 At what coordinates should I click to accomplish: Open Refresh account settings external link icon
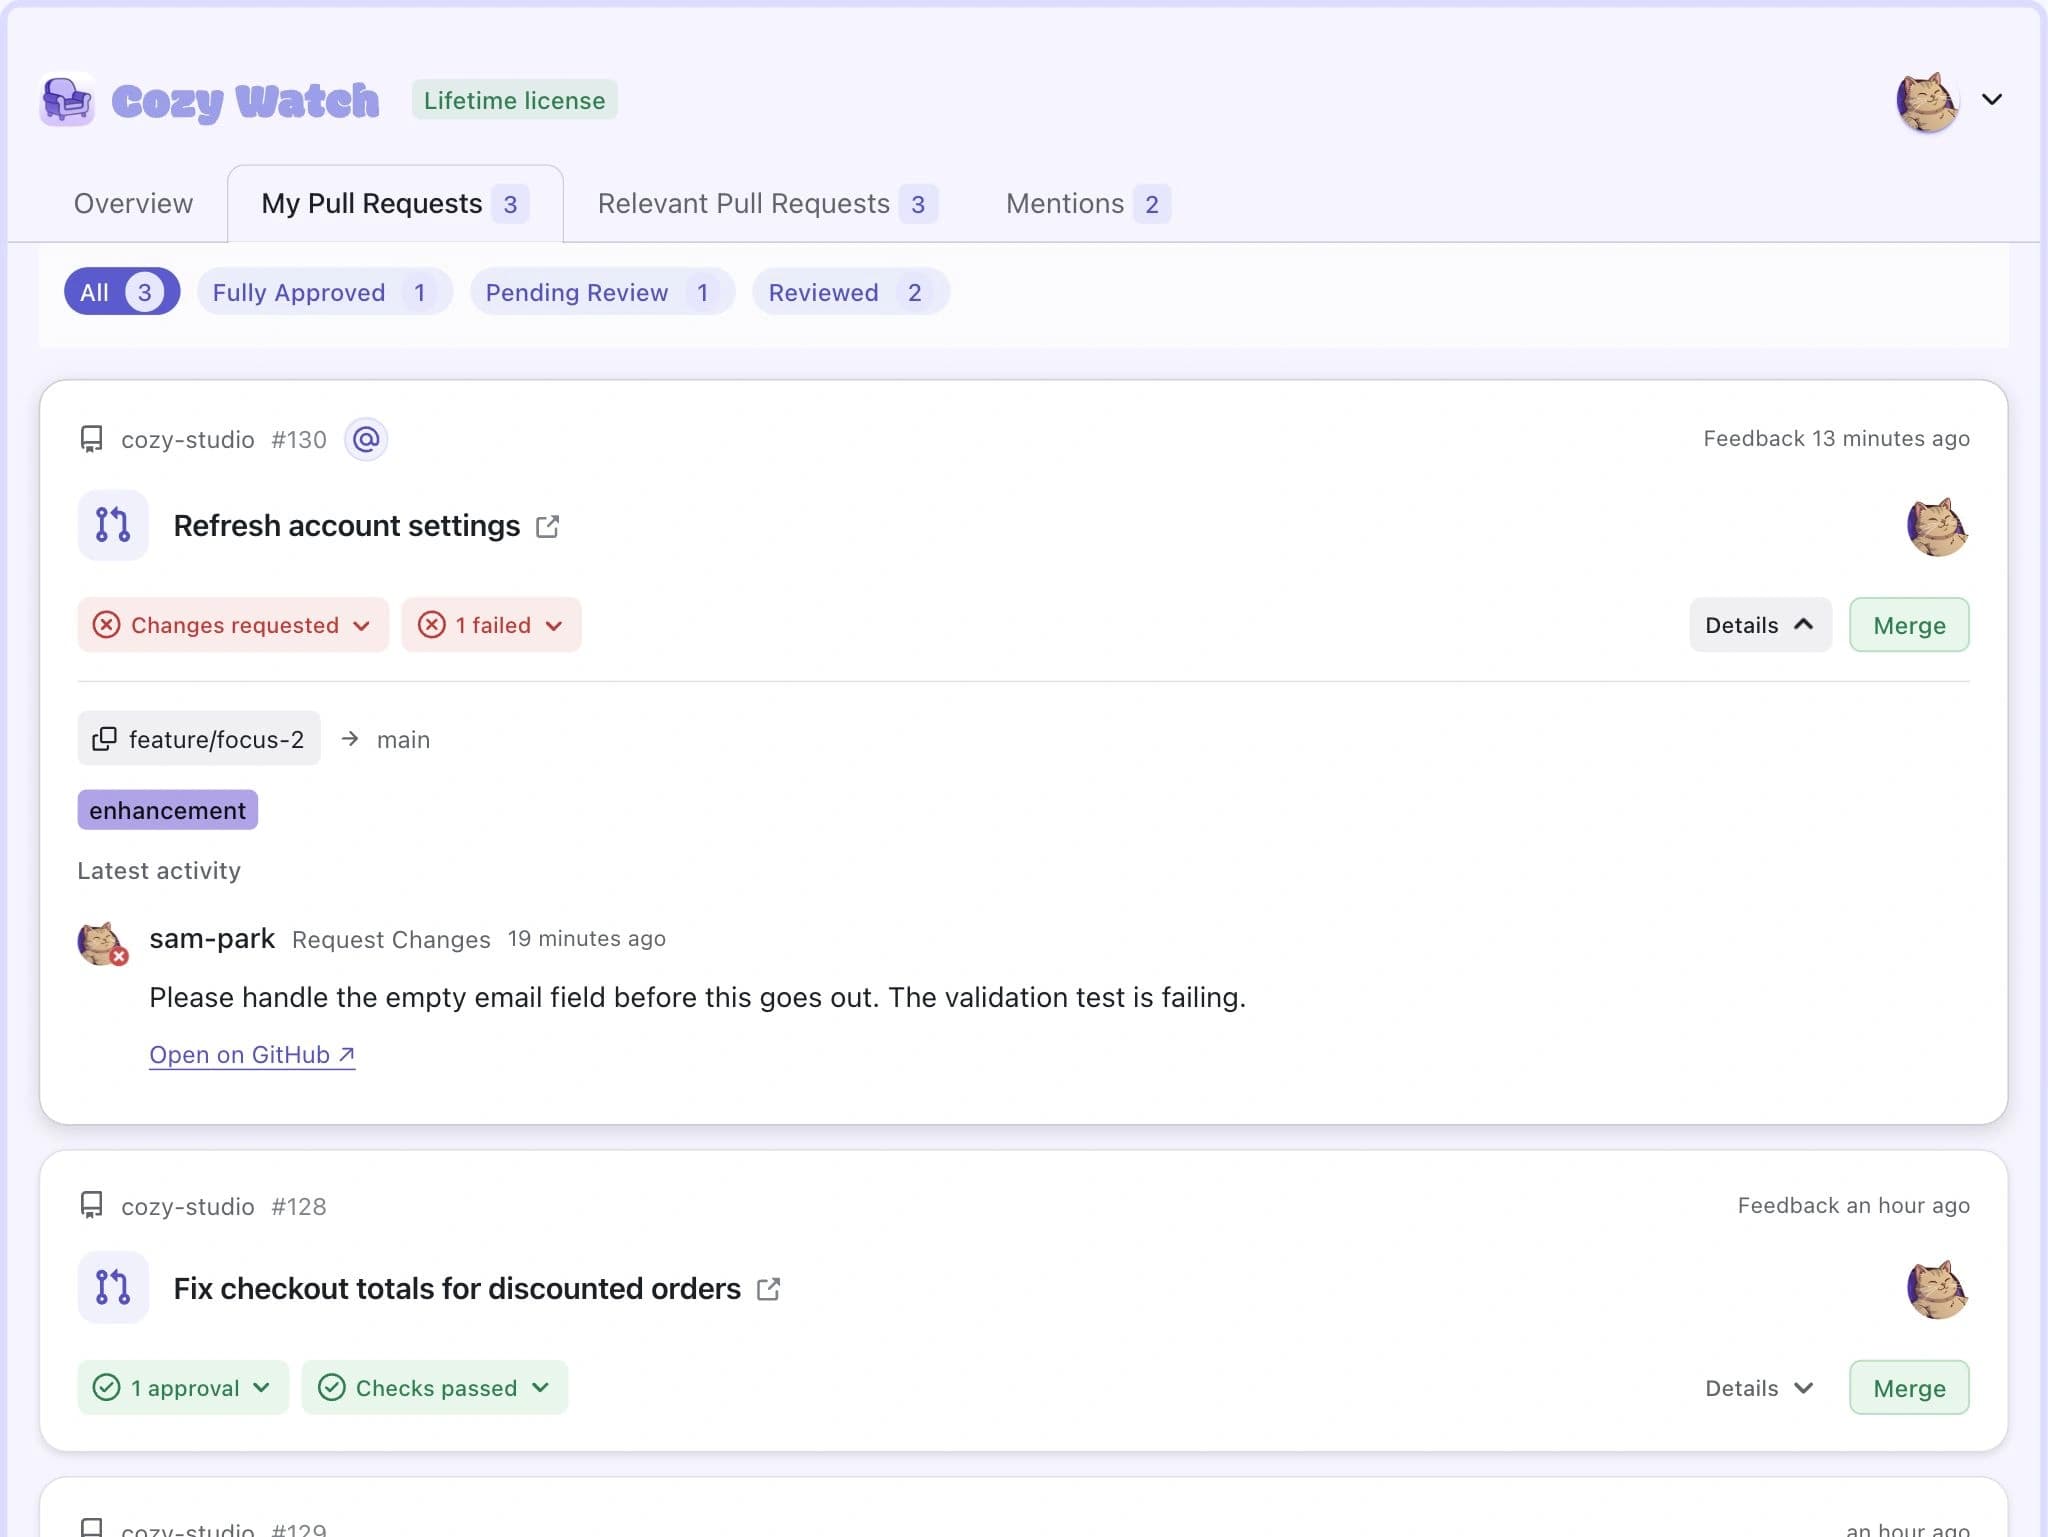click(547, 526)
